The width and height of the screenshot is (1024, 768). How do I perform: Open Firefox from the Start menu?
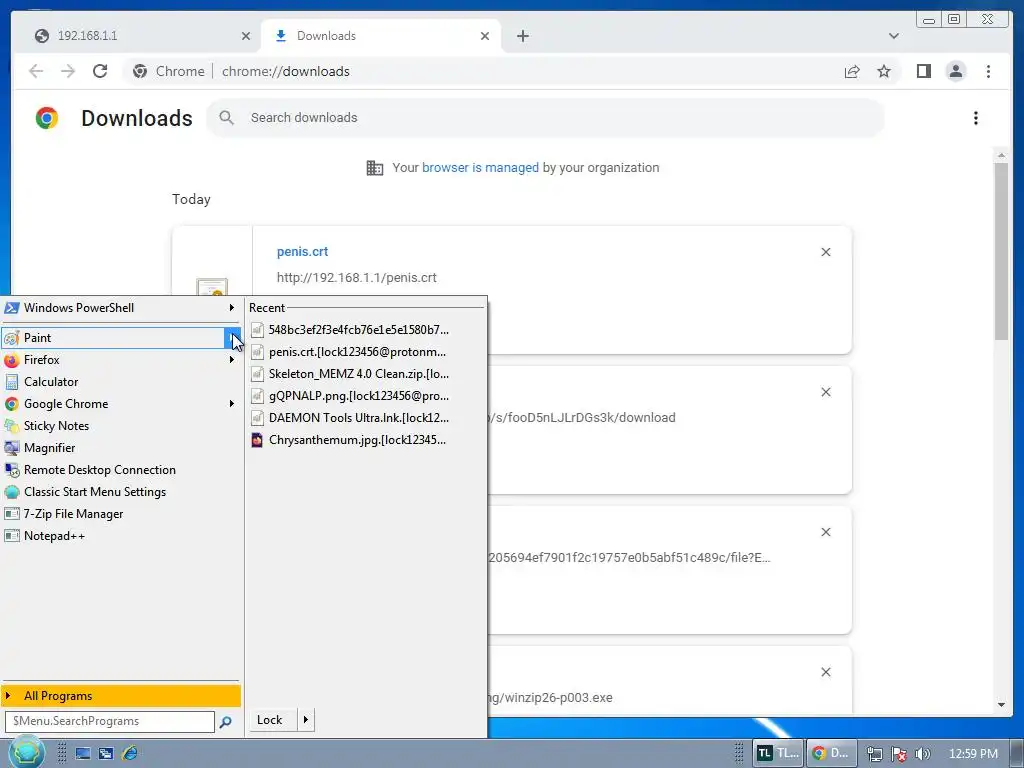(120, 360)
